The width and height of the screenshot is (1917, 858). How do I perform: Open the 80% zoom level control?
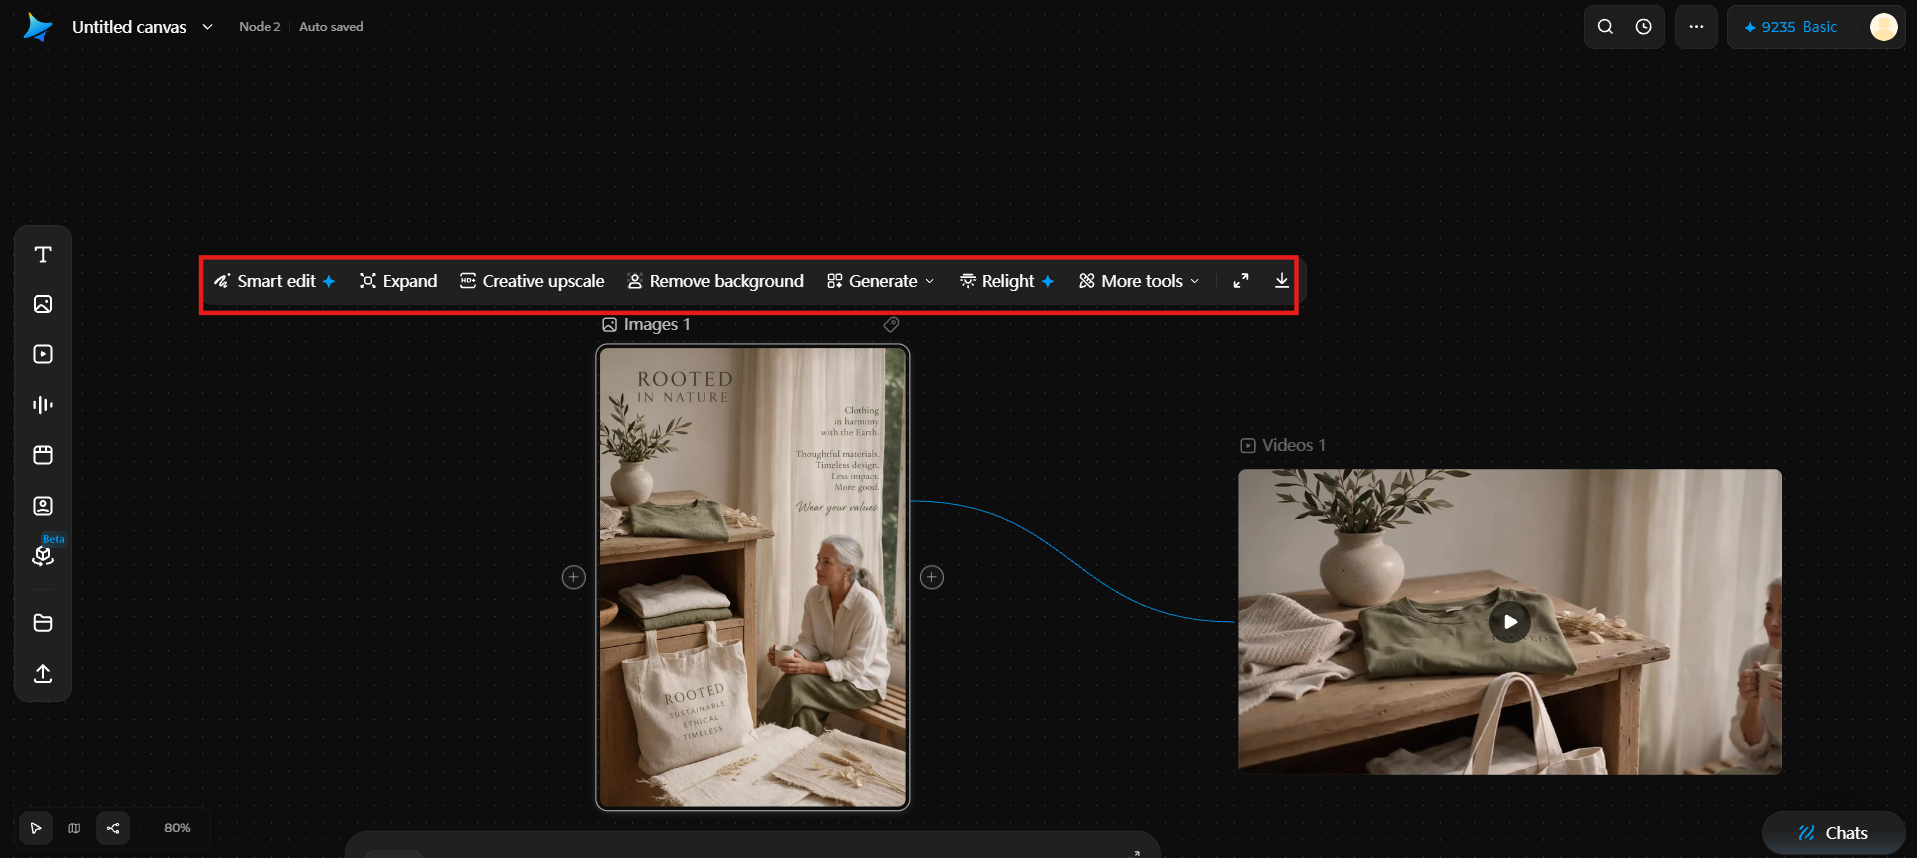pos(177,828)
